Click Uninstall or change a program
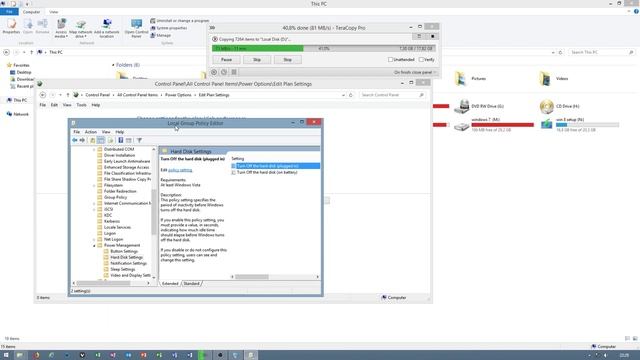The width and height of the screenshot is (640, 360). coord(180,20)
